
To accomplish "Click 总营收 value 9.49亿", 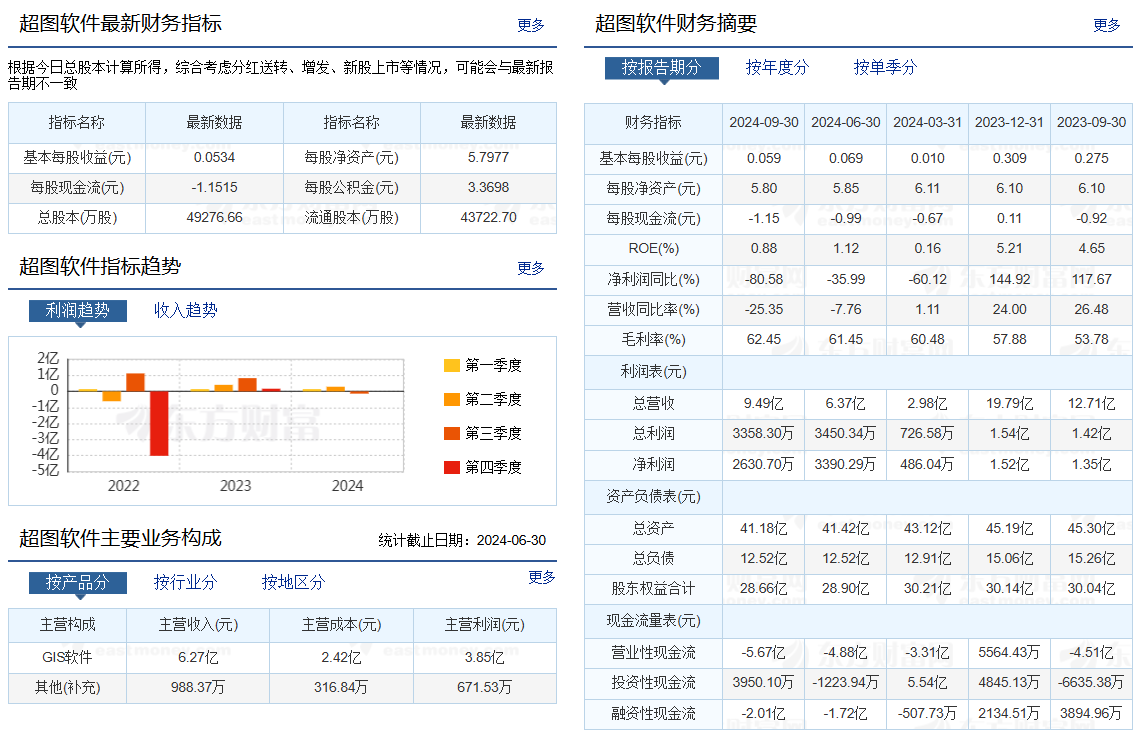I will [763, 403].
